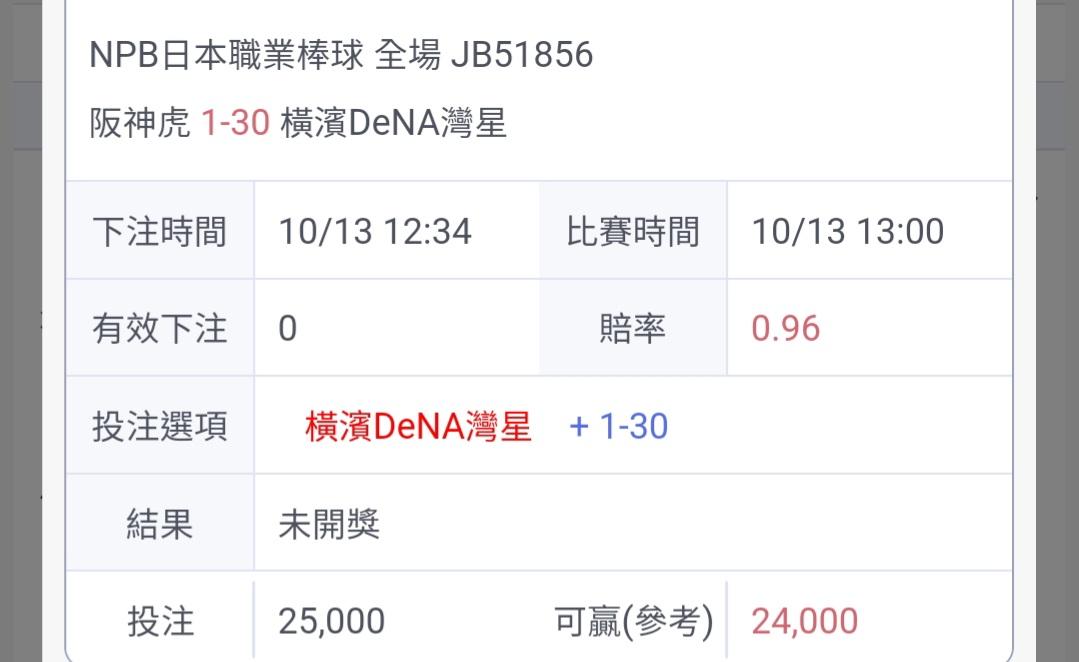Select the bet time 10/13 12:34
Image resolution: width=1079 pixels, height=662 pixels.
[x=375, y=231]
